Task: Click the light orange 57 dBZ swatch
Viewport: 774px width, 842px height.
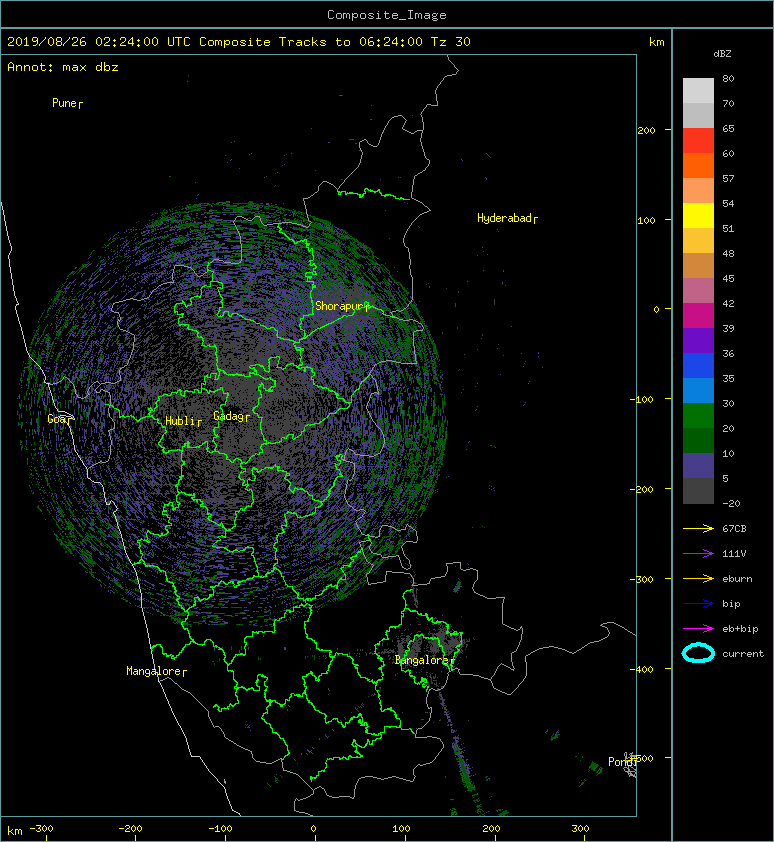Action: click(698, 191)
